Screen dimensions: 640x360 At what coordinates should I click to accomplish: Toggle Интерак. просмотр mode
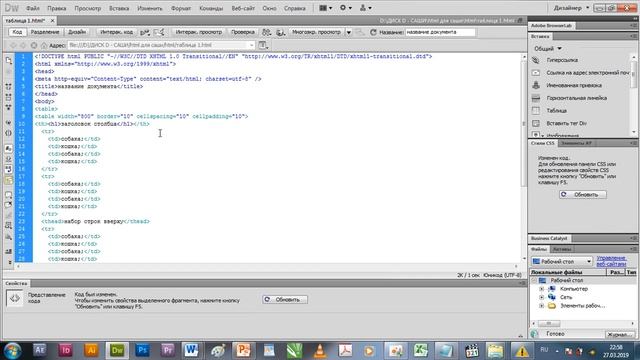pyautogui.click(x=199, y=32)
